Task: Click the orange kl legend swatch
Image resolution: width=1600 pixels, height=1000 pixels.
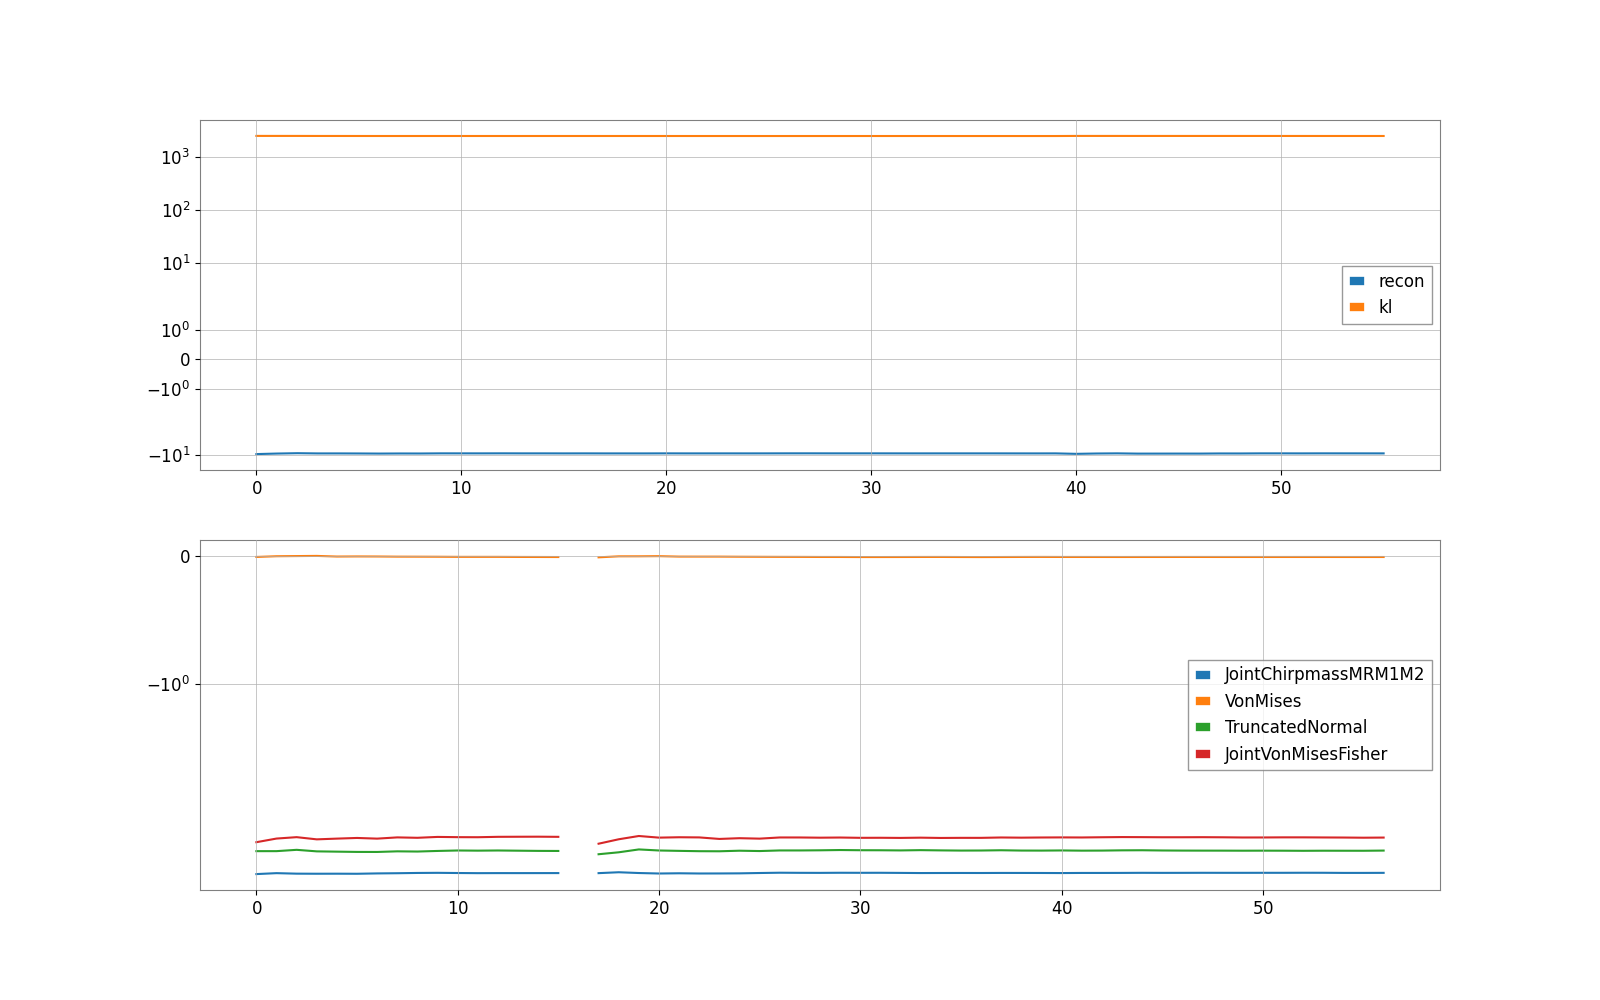Action: (1357, 307)
